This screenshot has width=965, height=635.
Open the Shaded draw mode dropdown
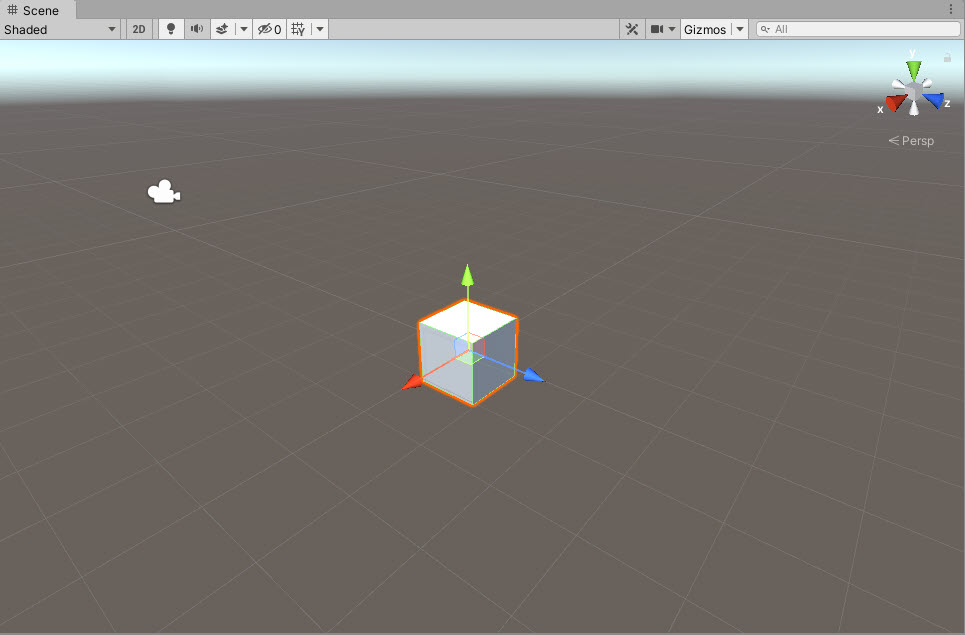60,29
